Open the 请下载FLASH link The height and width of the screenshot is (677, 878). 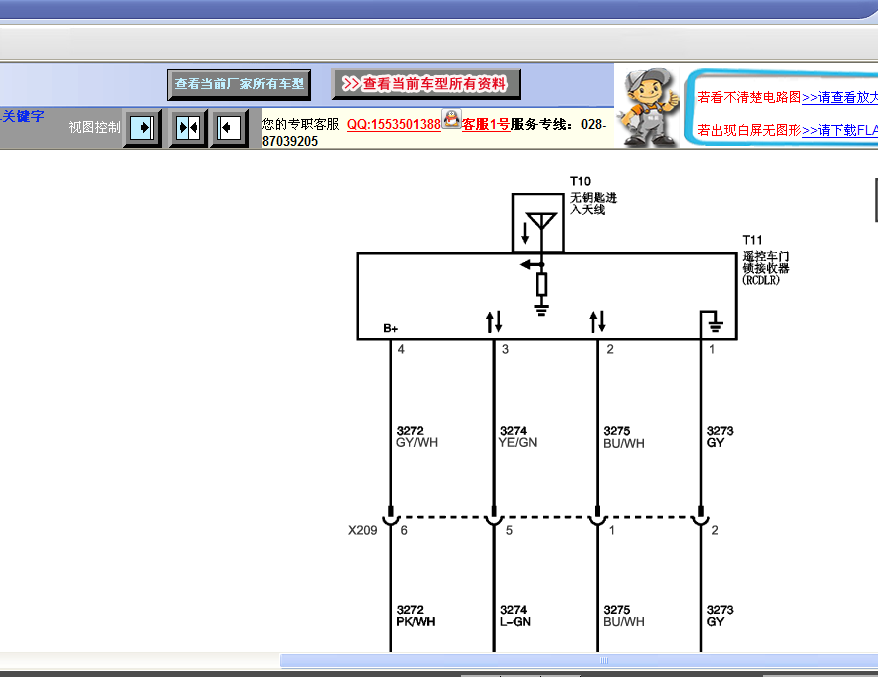pyautogui.click(x=840, y=130)
